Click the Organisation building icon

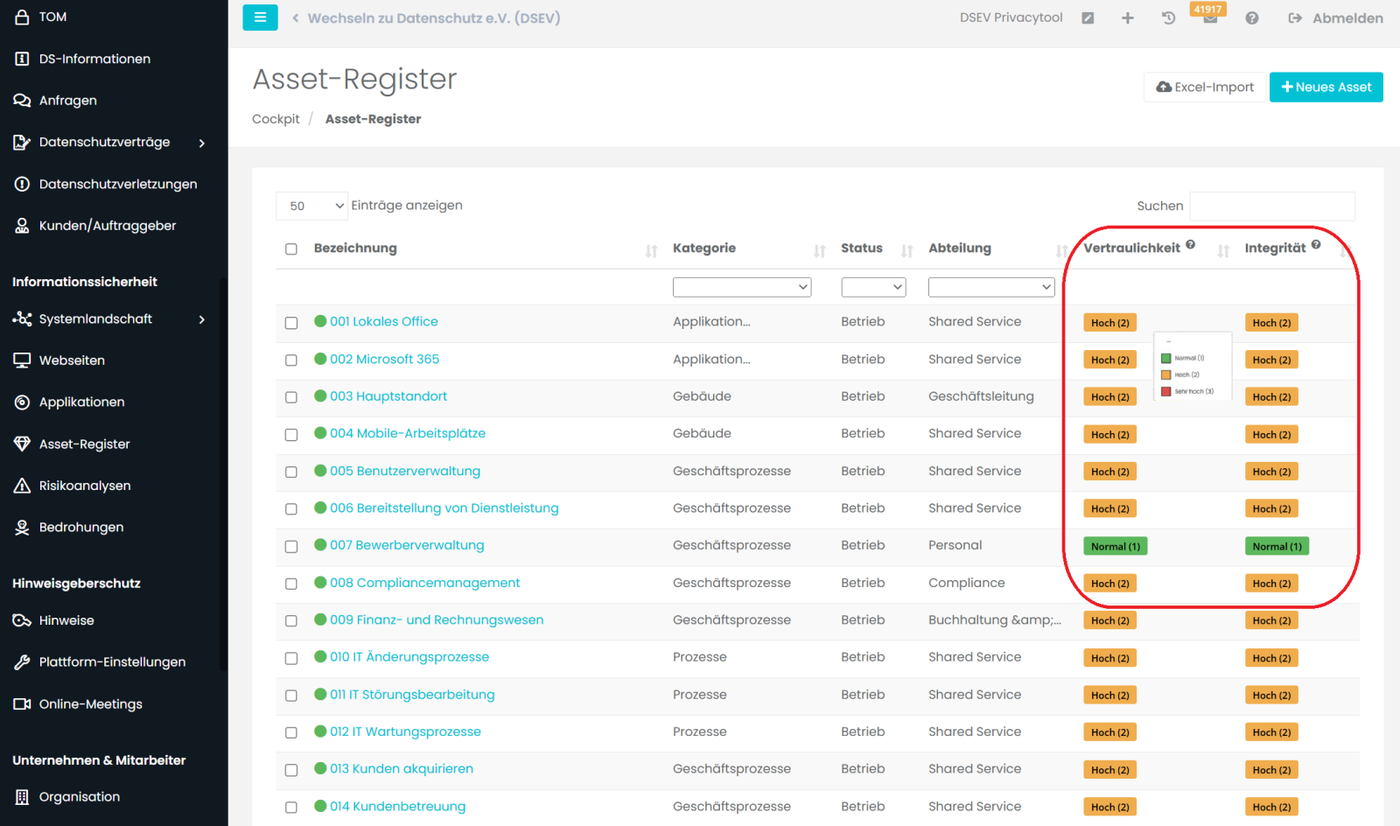pyautogui.click(x=21, y=797)
